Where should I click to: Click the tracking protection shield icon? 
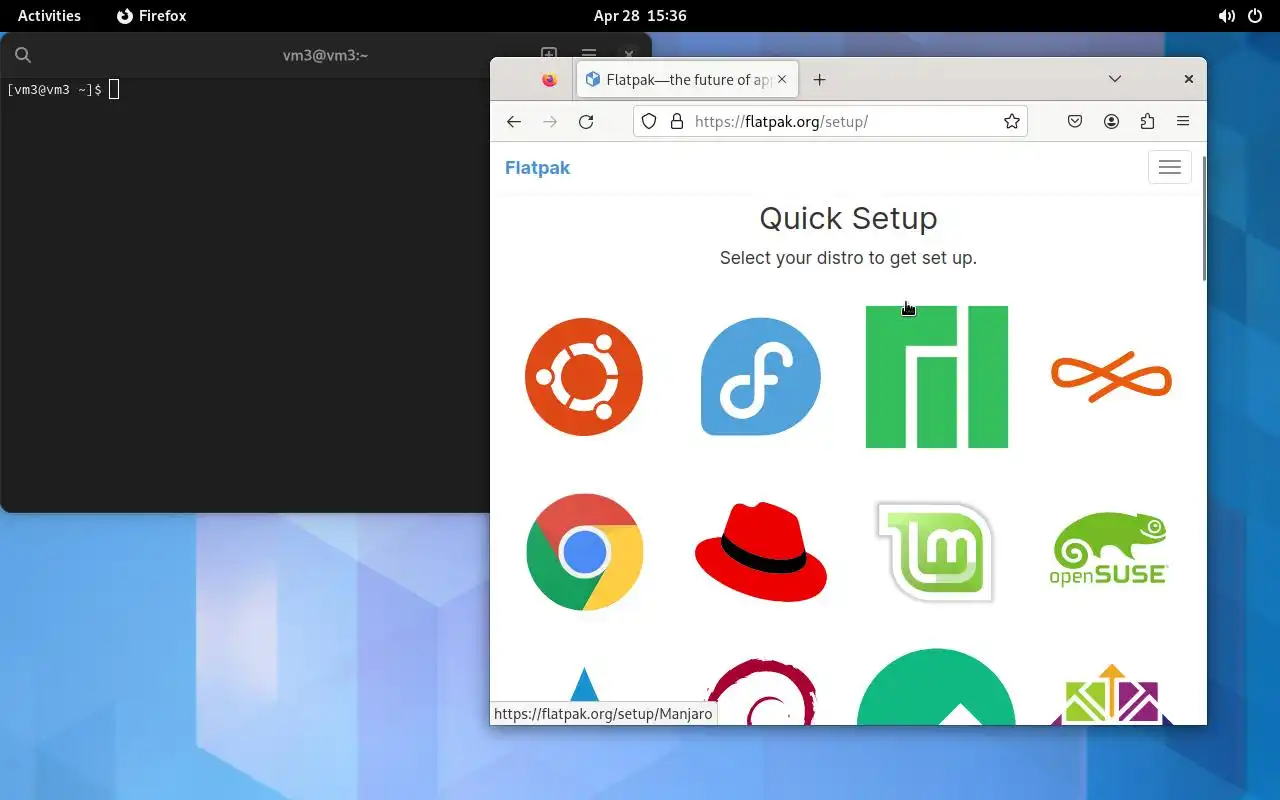click(649, 121)
